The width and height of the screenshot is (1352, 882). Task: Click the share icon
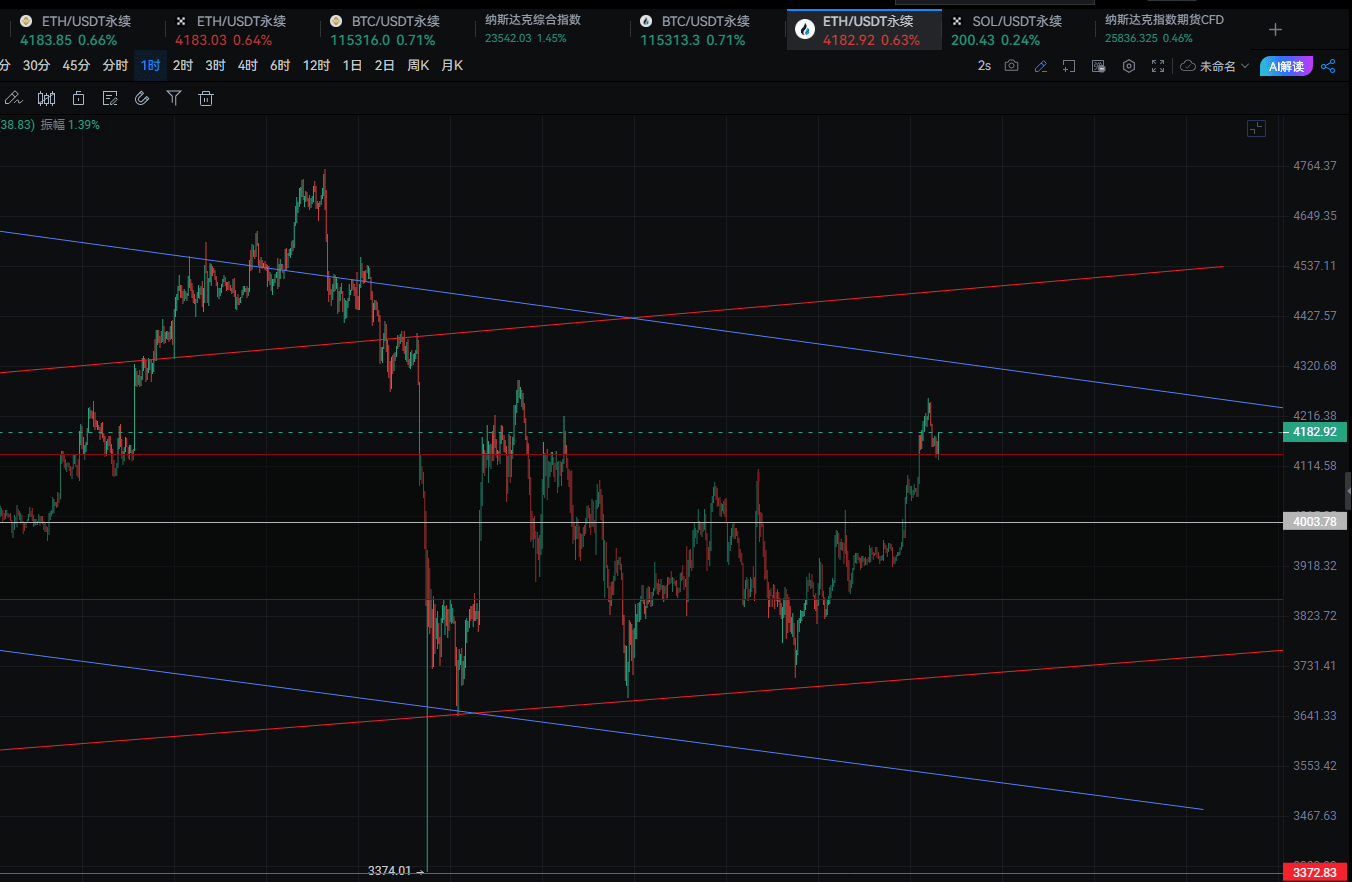tap(1328, 66)
